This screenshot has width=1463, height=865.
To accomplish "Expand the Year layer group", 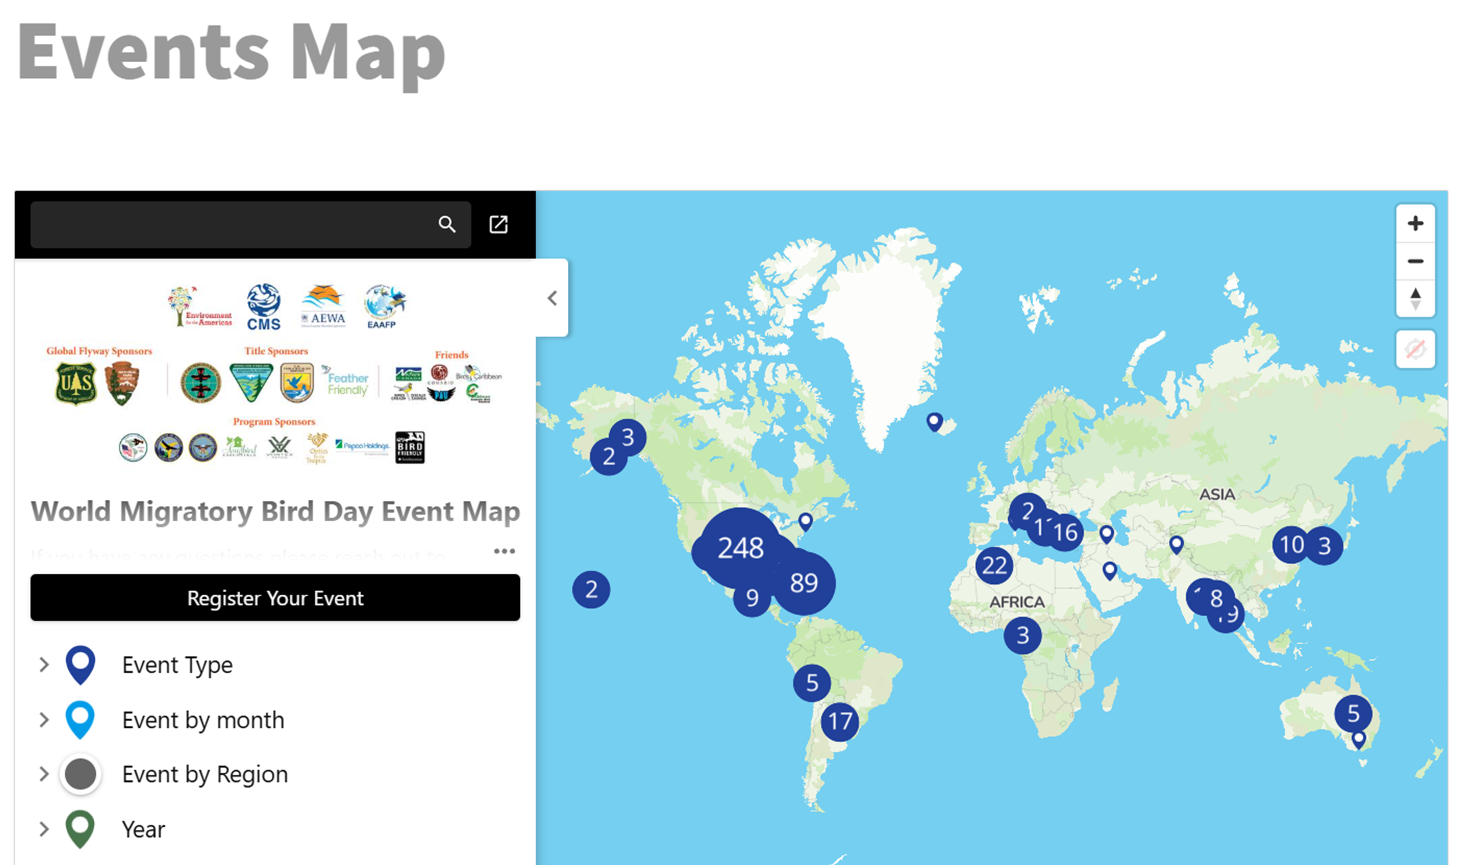I will click(x=44, y=829).
